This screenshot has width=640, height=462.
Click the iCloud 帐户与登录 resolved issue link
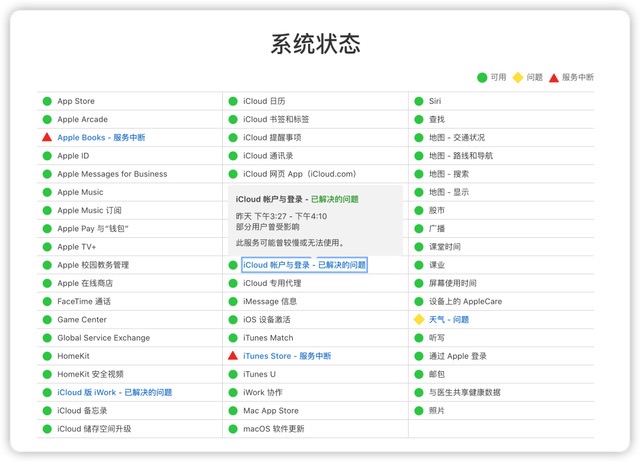304,265
